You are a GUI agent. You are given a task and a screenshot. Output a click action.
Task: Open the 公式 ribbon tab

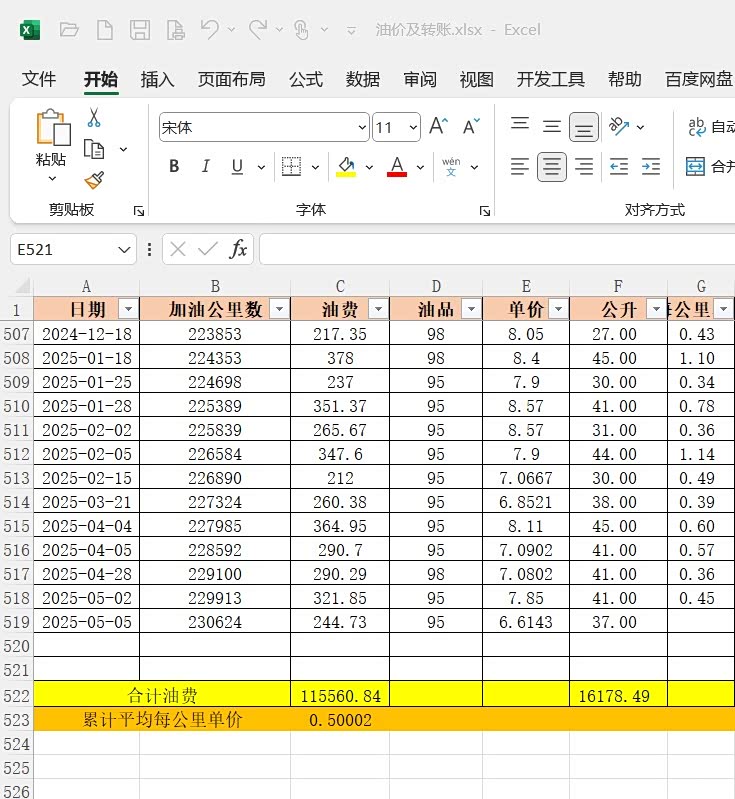305,80
